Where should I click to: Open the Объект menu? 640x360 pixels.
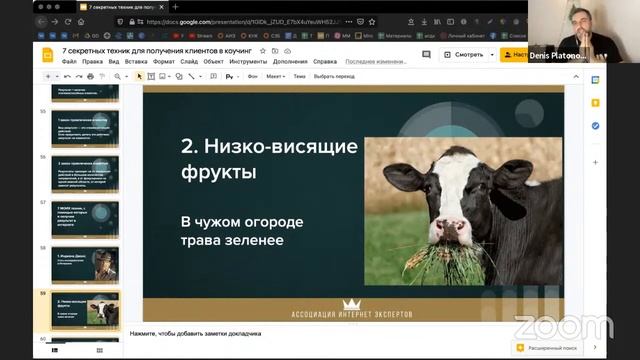(x=213, y=62)
